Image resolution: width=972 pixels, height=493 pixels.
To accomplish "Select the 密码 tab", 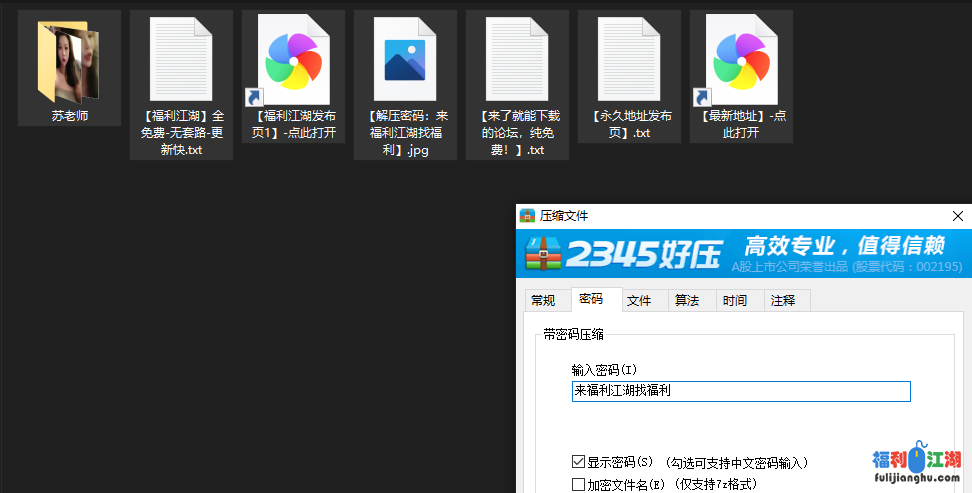I will click(x=590, y=300).
